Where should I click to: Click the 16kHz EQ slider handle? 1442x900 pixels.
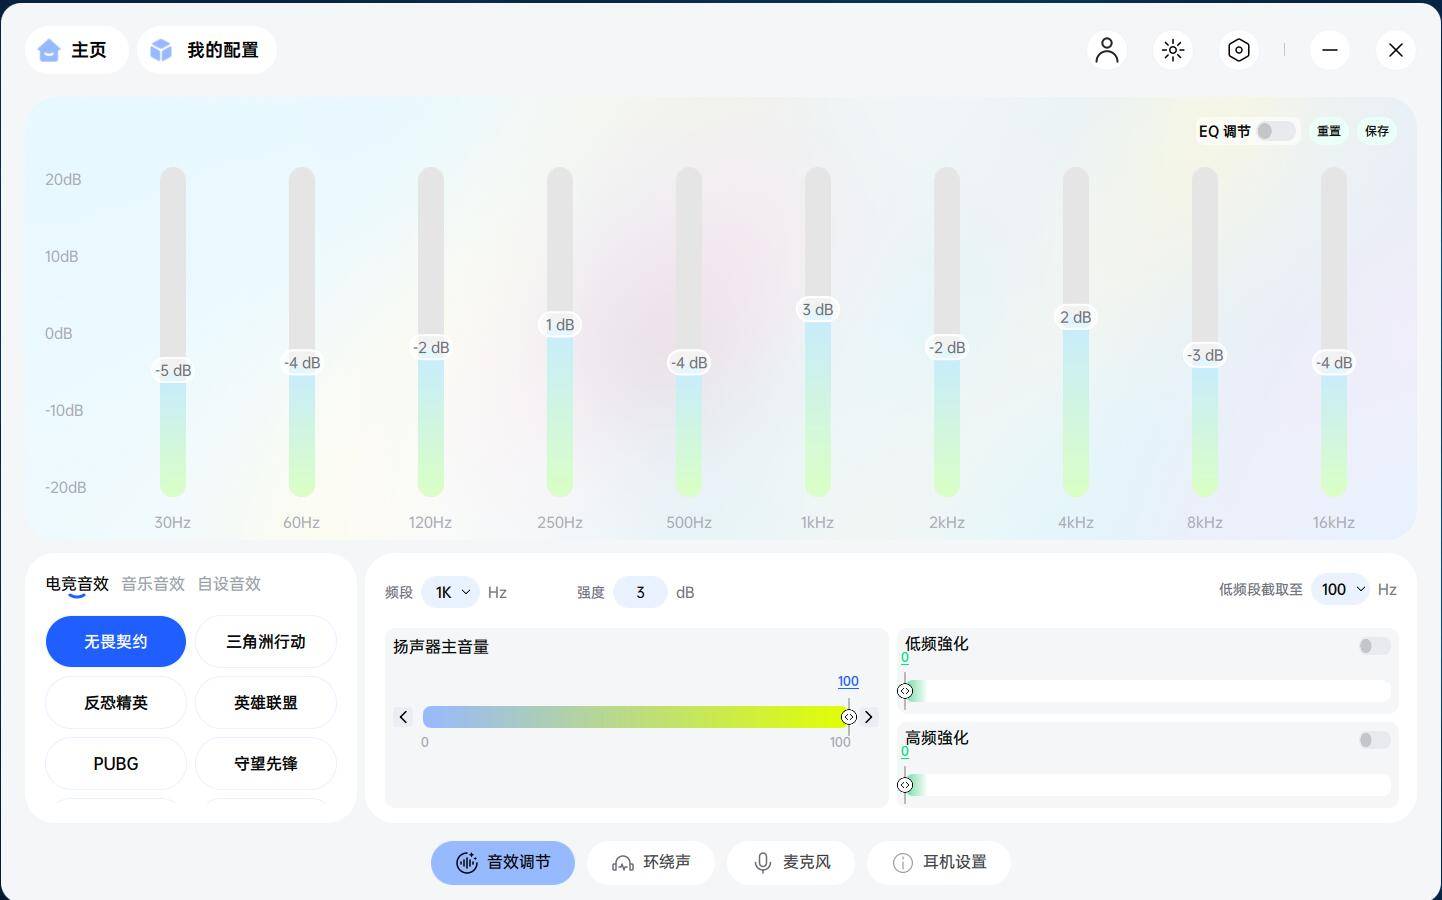1334,363
